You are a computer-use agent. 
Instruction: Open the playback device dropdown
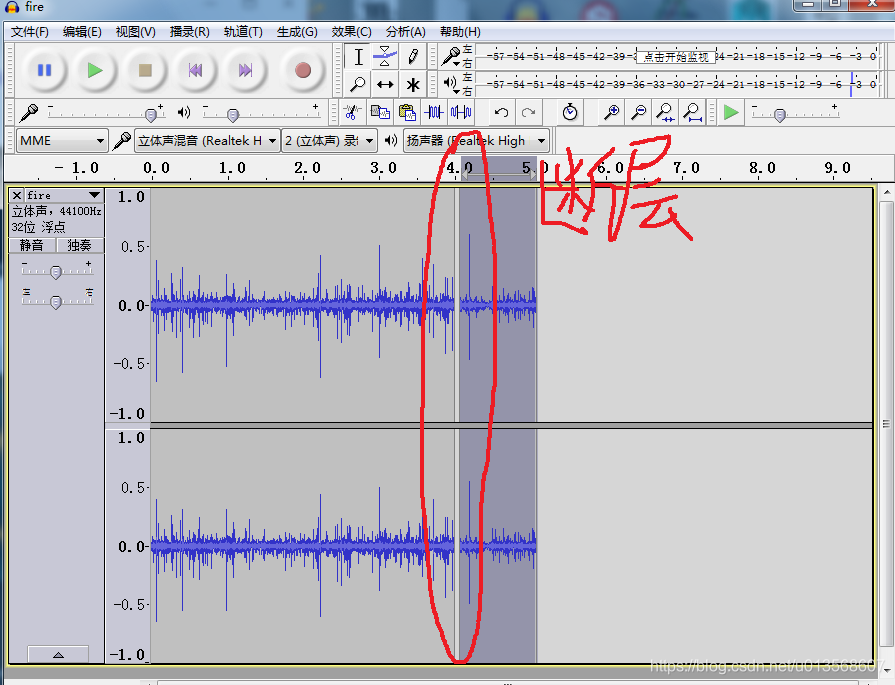click(x=476, y=140)
